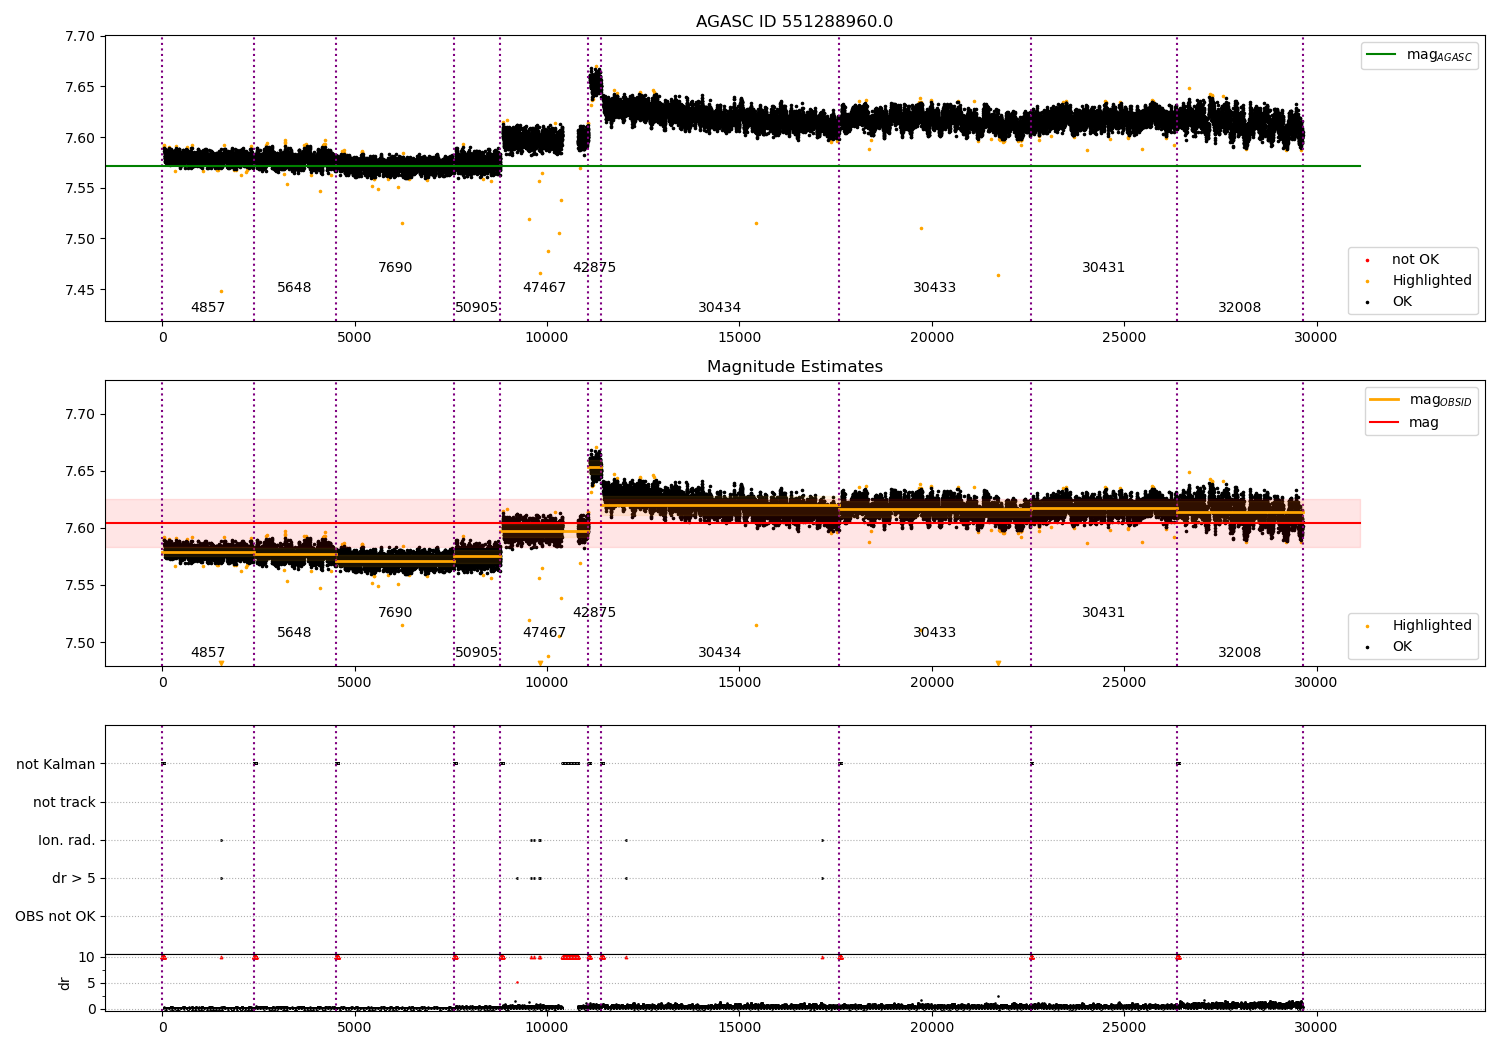Click the 'Ion. rad.' axis label
Viewport: 1500px width, 1050px height.
(67, 840)
